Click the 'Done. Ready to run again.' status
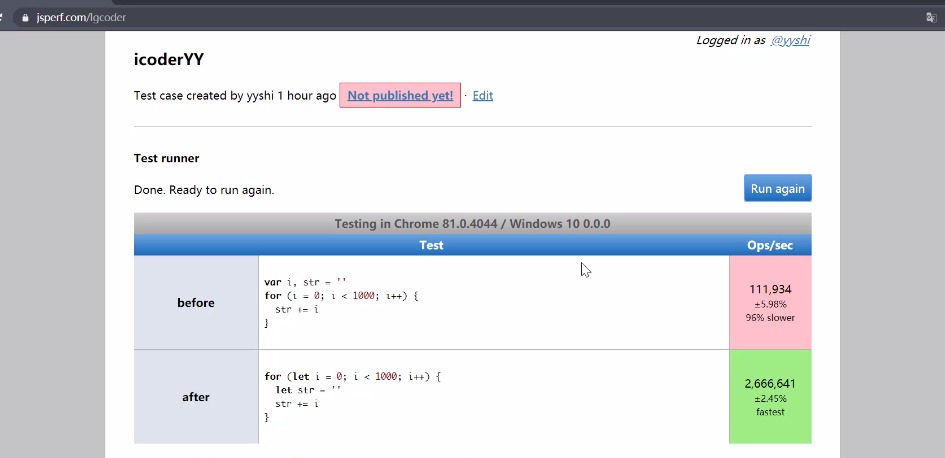Screen dimensions: 945x458 point(204,190)
